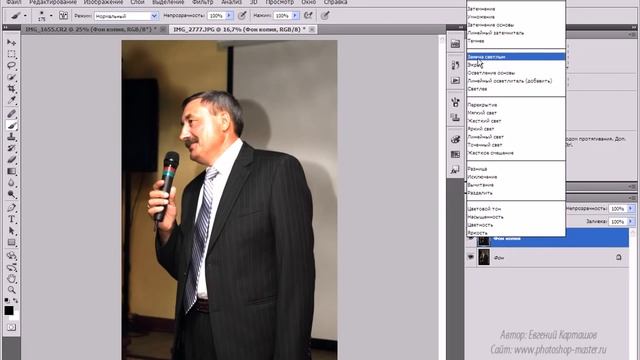Select the Blur tool
This screenshot has width=640, height=360.
[x=11, y=182]
